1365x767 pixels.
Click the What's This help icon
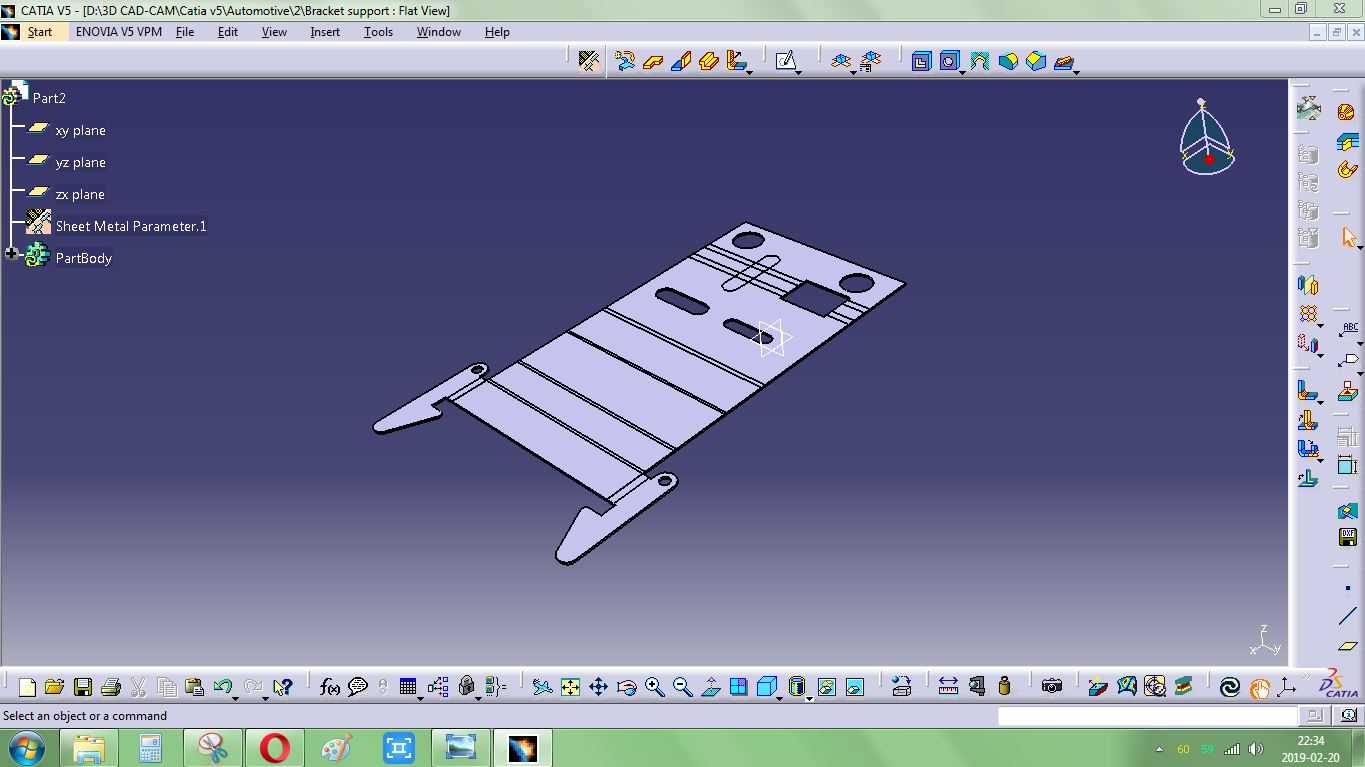click(x=282, y=687)
